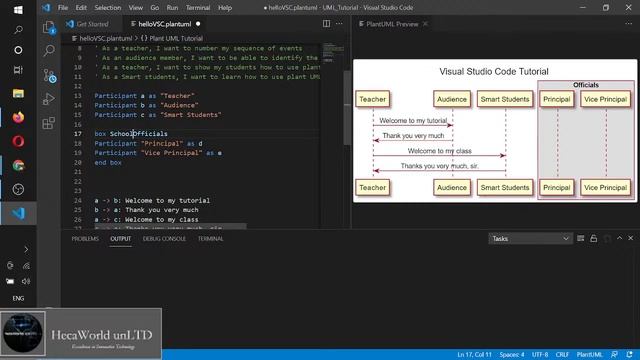Open the Go menu
The width and height of the screenshot is (640, 360).
[154, 8]
